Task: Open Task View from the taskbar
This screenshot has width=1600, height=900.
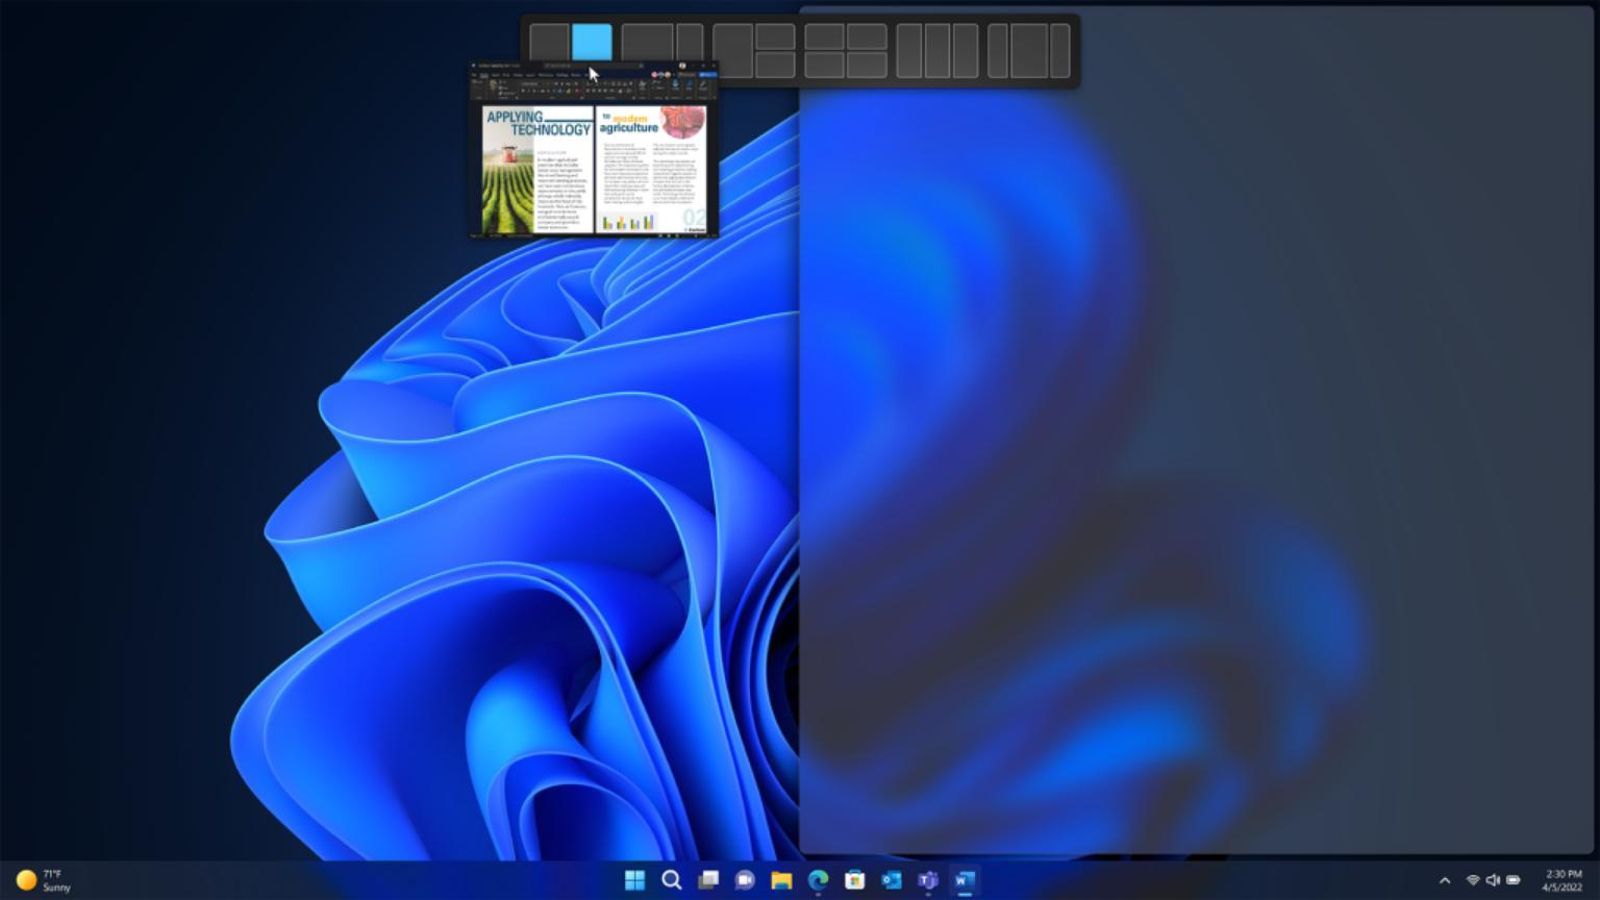Action: [708, 881]
